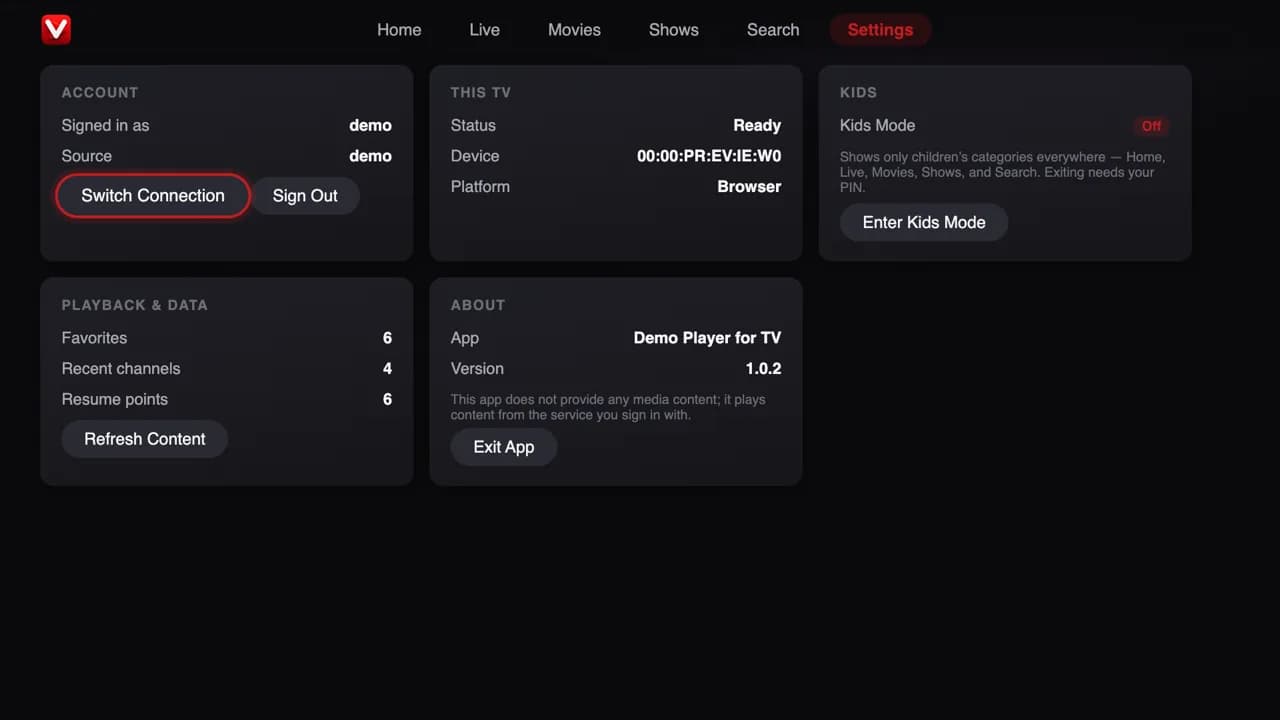
Task: Click the Status value Ready
Action: point(757,125)
